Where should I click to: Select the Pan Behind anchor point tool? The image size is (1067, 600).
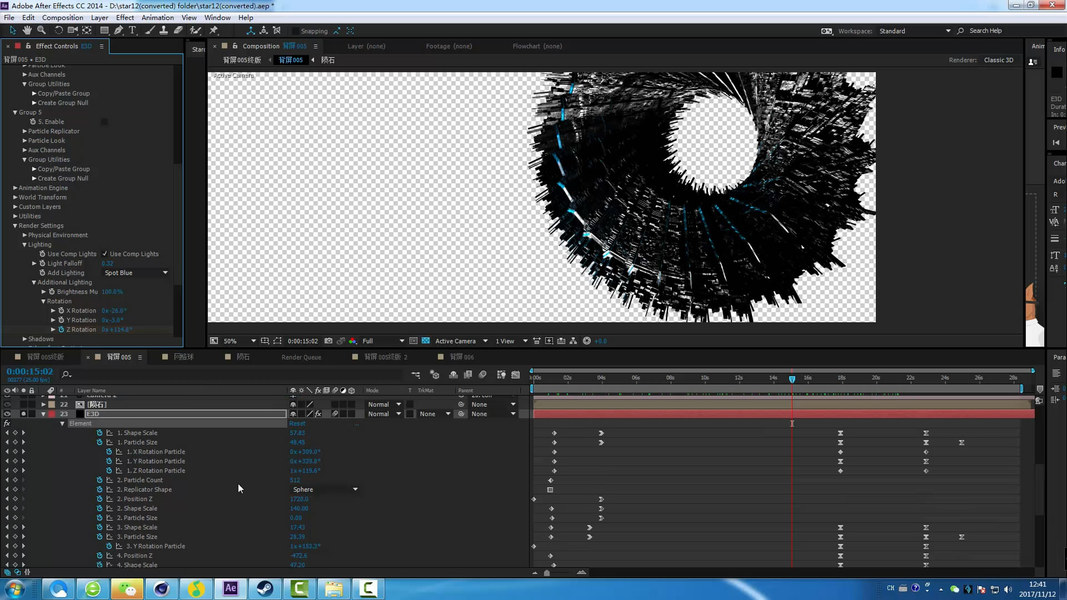[x=87, y=31]
